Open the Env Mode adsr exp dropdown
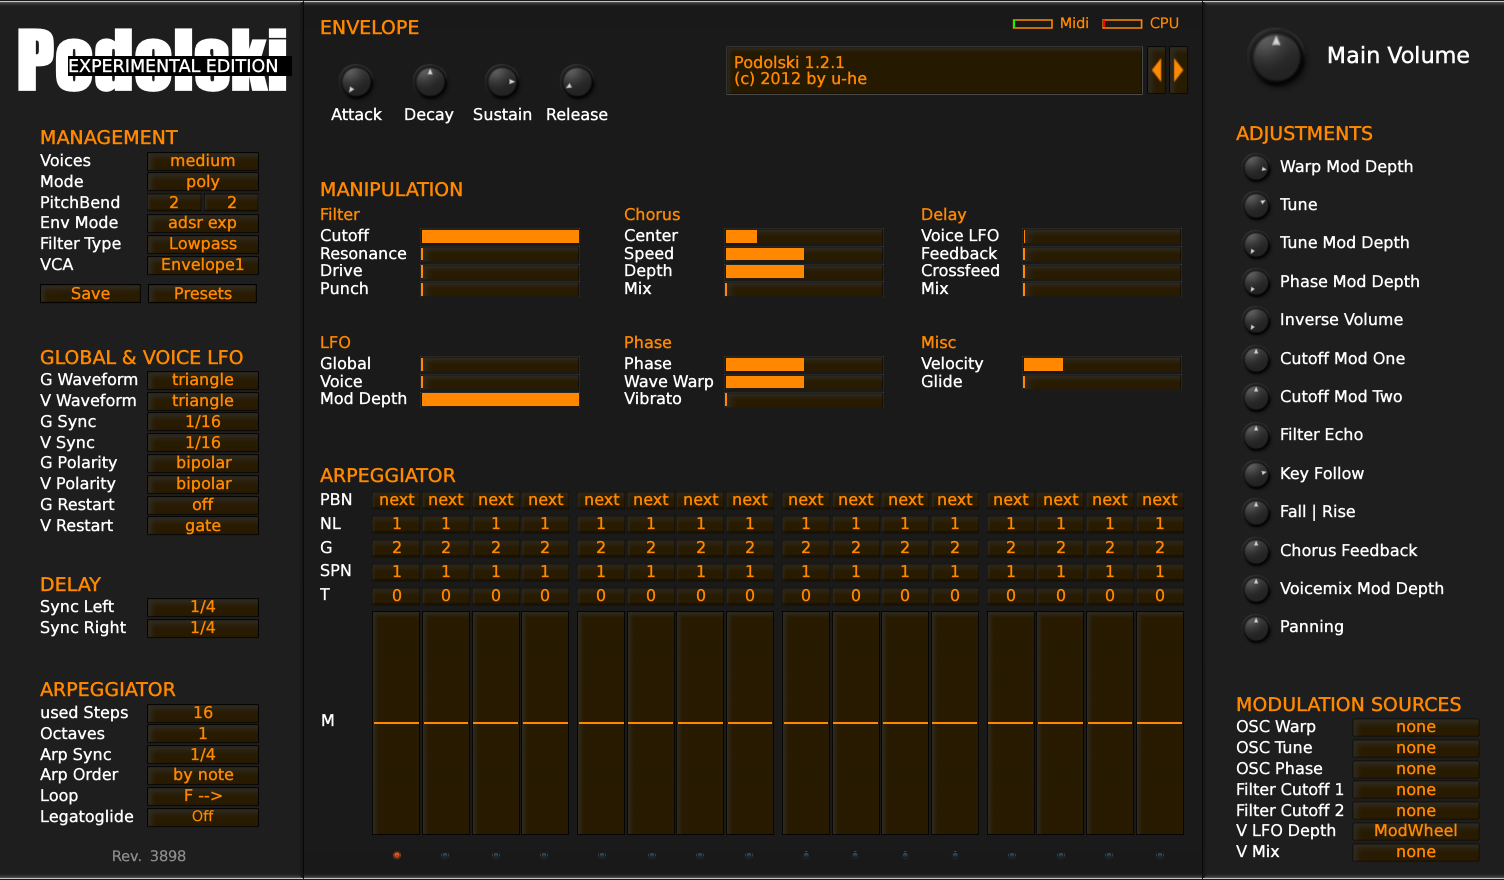 point(203,223)
